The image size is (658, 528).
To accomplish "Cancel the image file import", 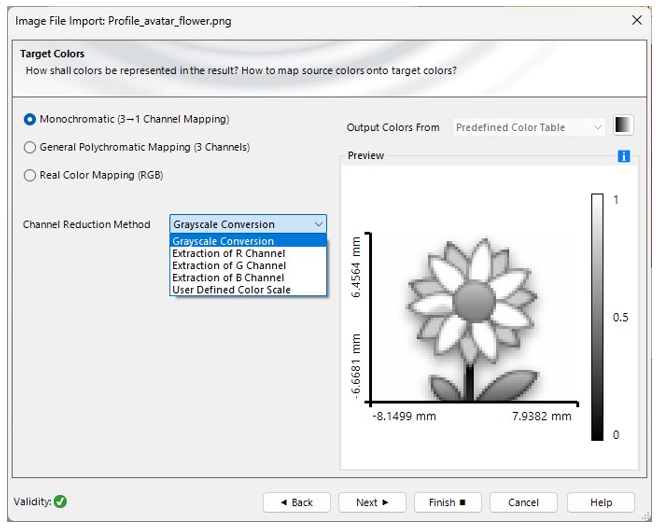I will [523, 502].
